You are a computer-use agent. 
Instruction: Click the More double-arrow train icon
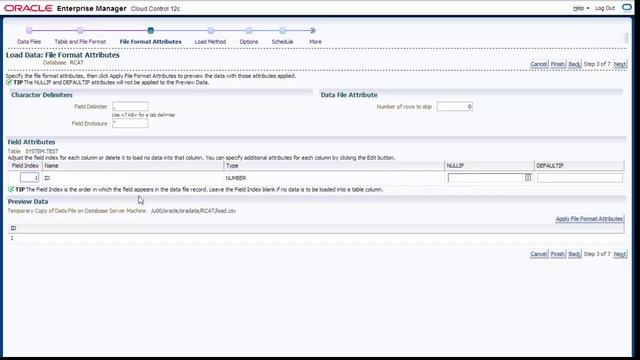(x=313, y=31)
